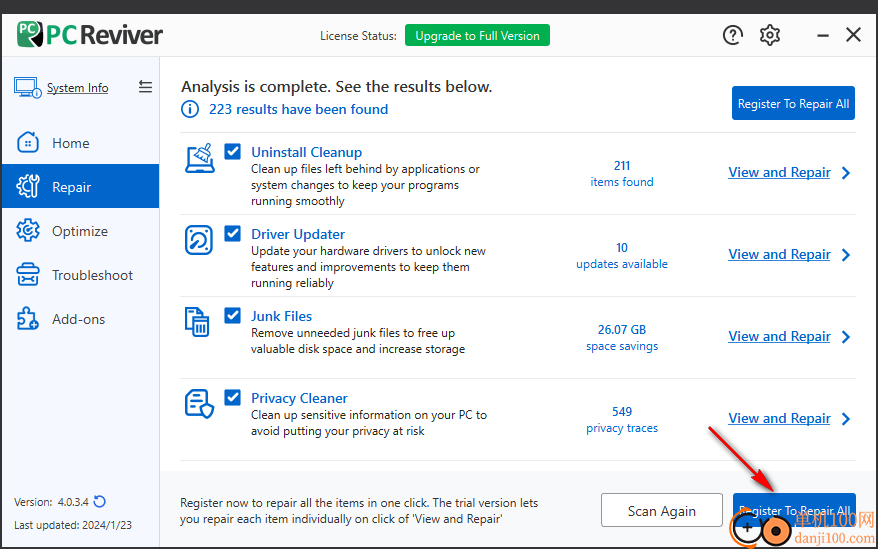Select the Repair section
The image size is (878, 549).
click(81, 187)
